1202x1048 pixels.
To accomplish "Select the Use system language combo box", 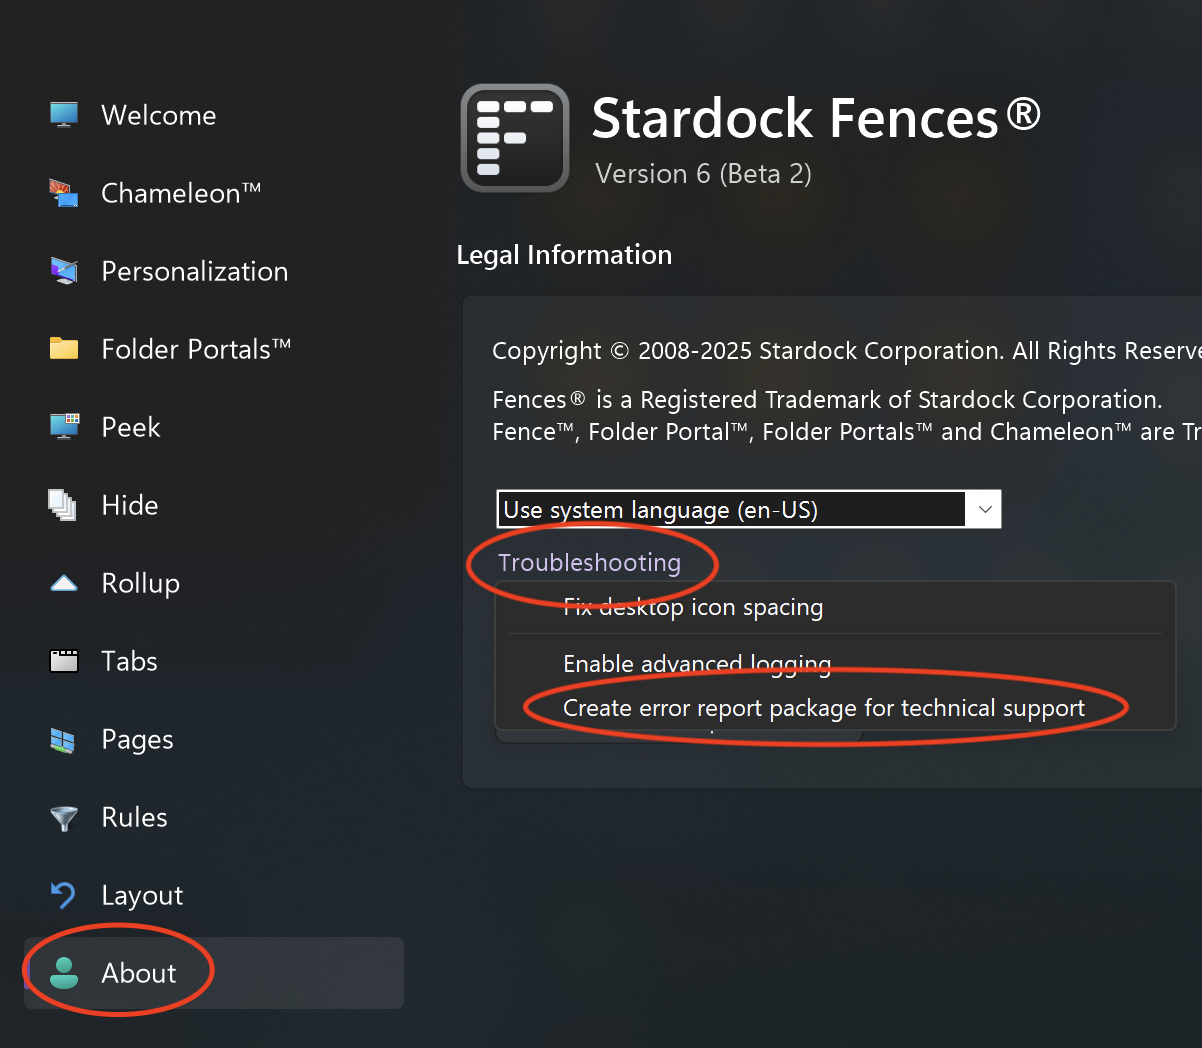I will [749, 510].
